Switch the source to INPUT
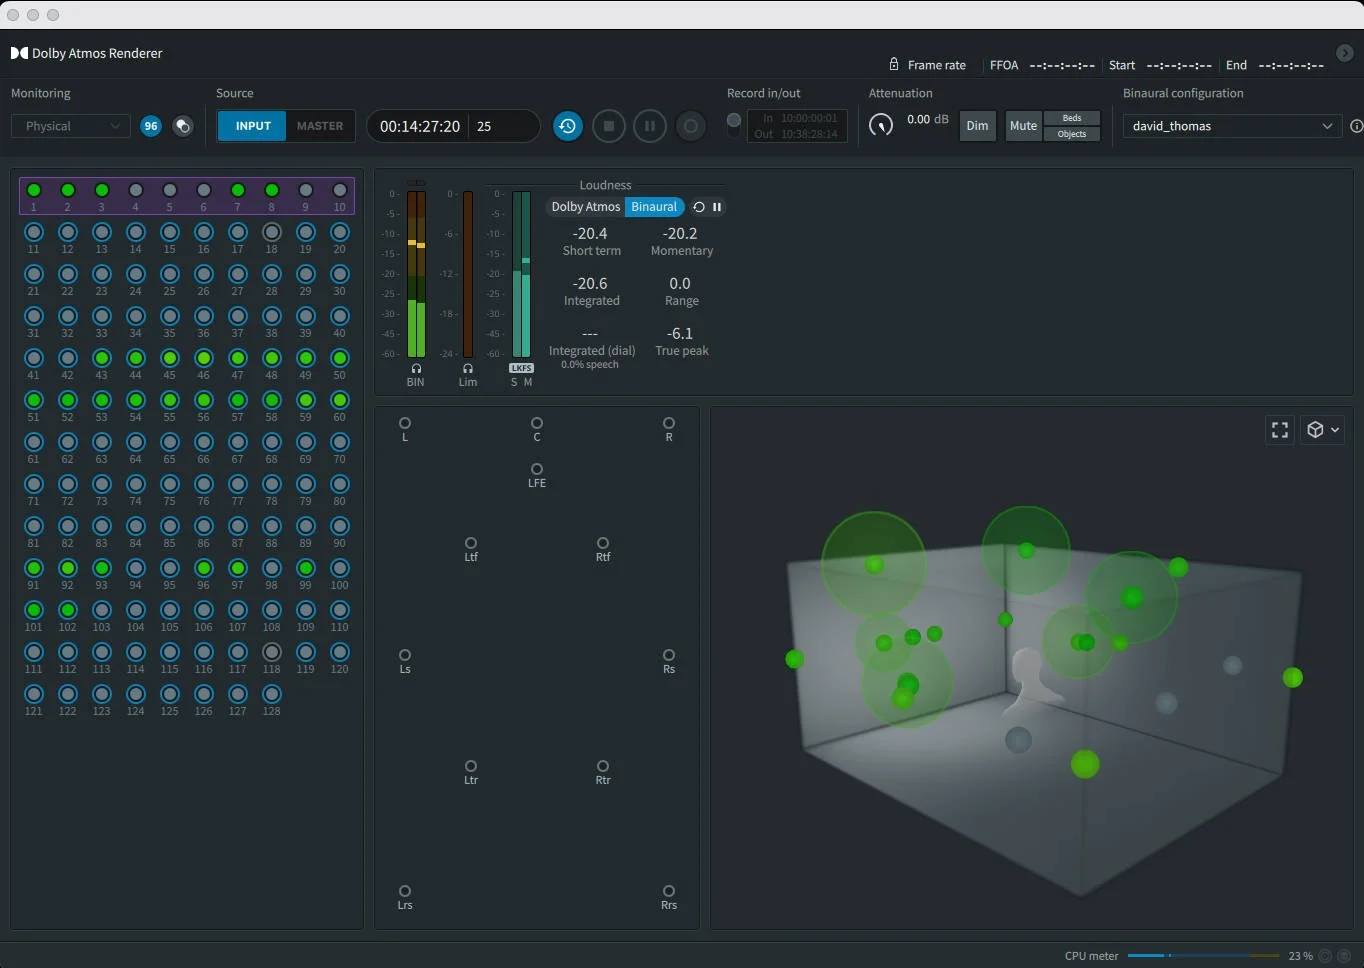 pos(253,126)
